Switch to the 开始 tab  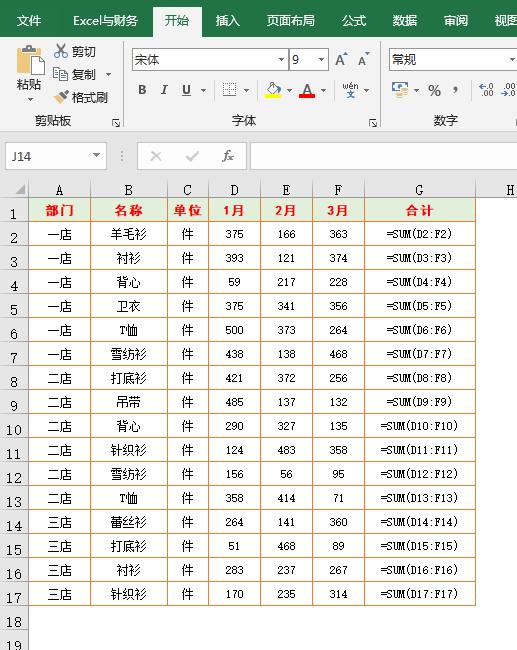tap(177, 20)
